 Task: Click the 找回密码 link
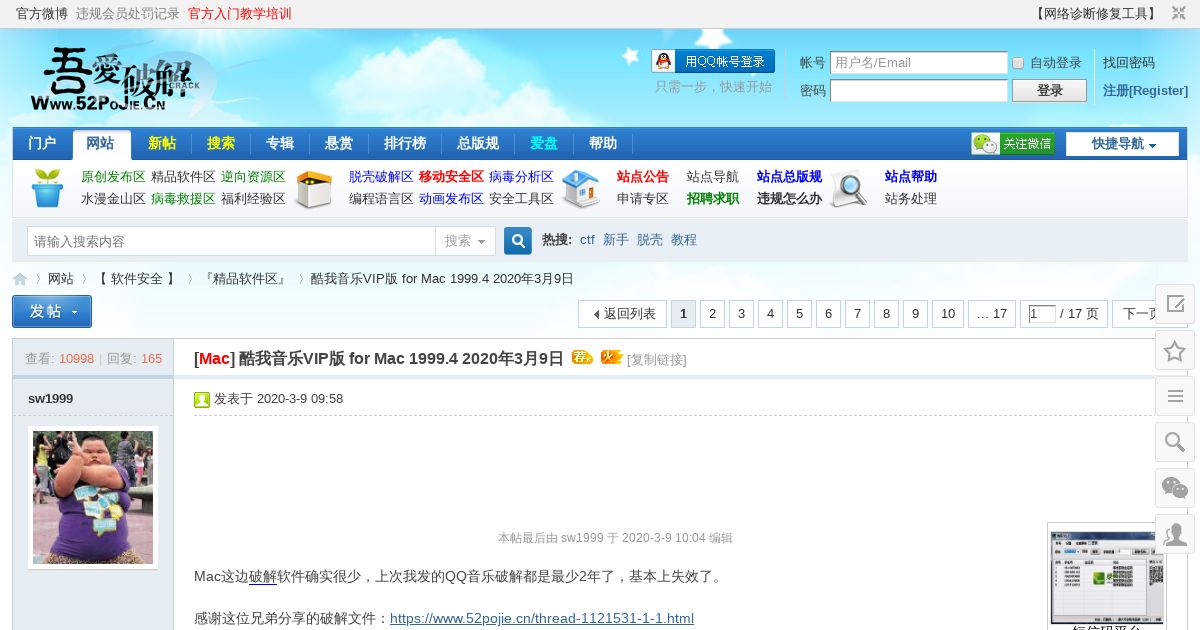(x=1129, y=62)
